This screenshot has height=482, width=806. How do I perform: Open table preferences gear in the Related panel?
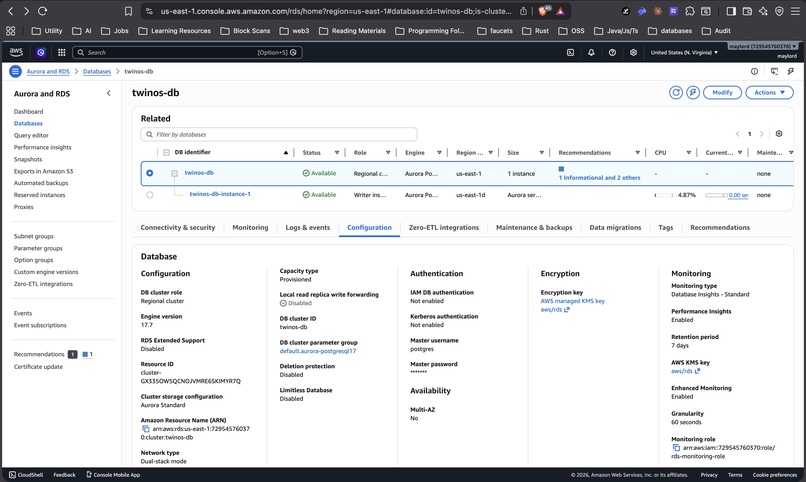click(779, 134)
